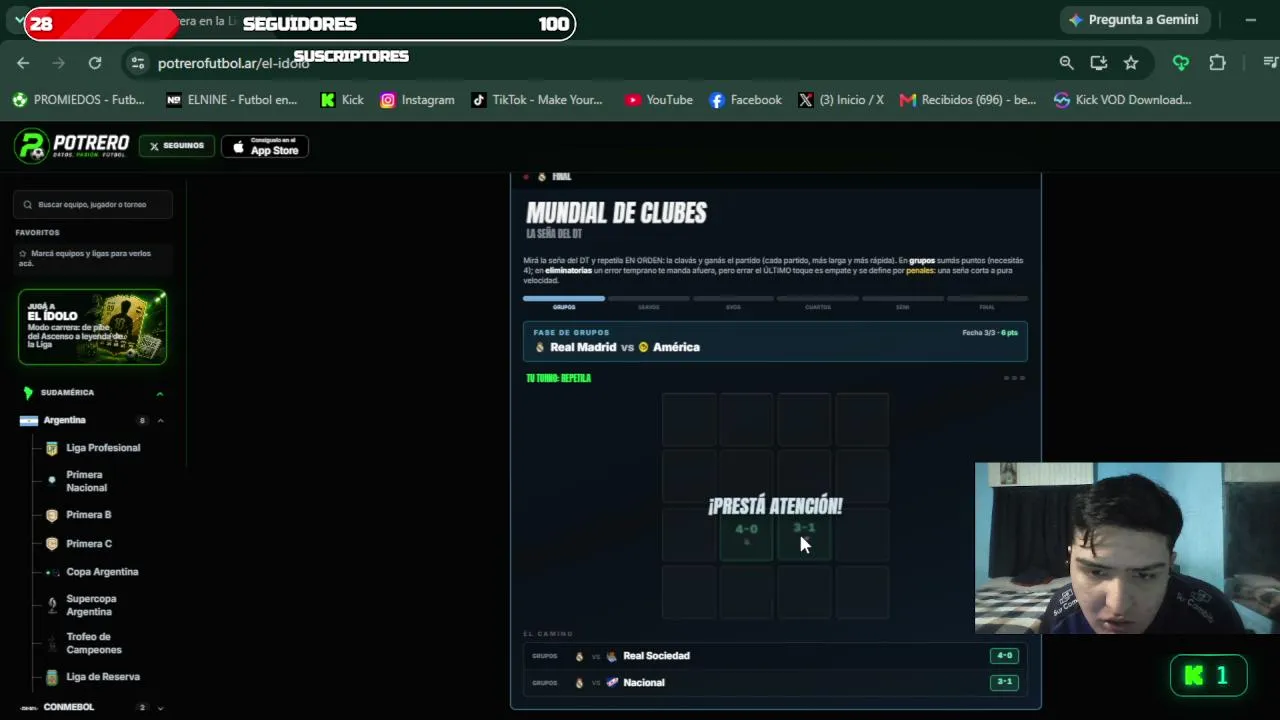The height and width of the screenshot is (720, 1280).
Task: Click the Nacional row in El Camino
Action: pos(775,683)
